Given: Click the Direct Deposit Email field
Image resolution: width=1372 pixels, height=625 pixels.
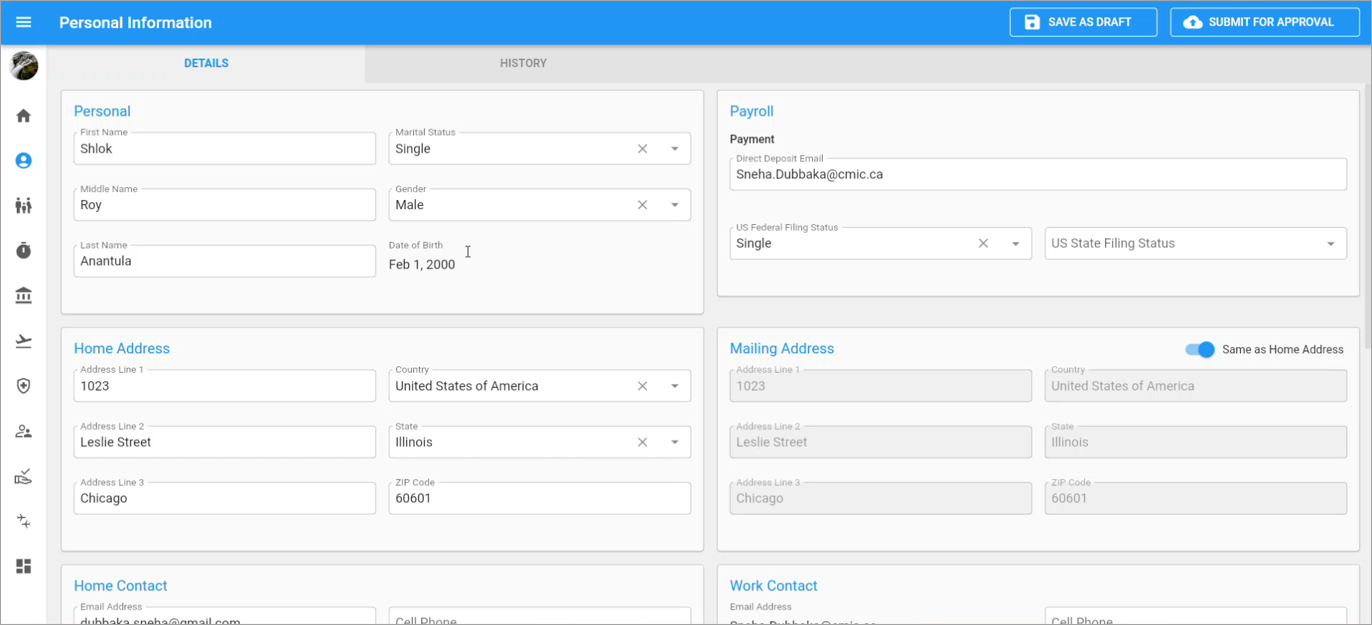Looking at the screenshot, I should [1038, 174].
